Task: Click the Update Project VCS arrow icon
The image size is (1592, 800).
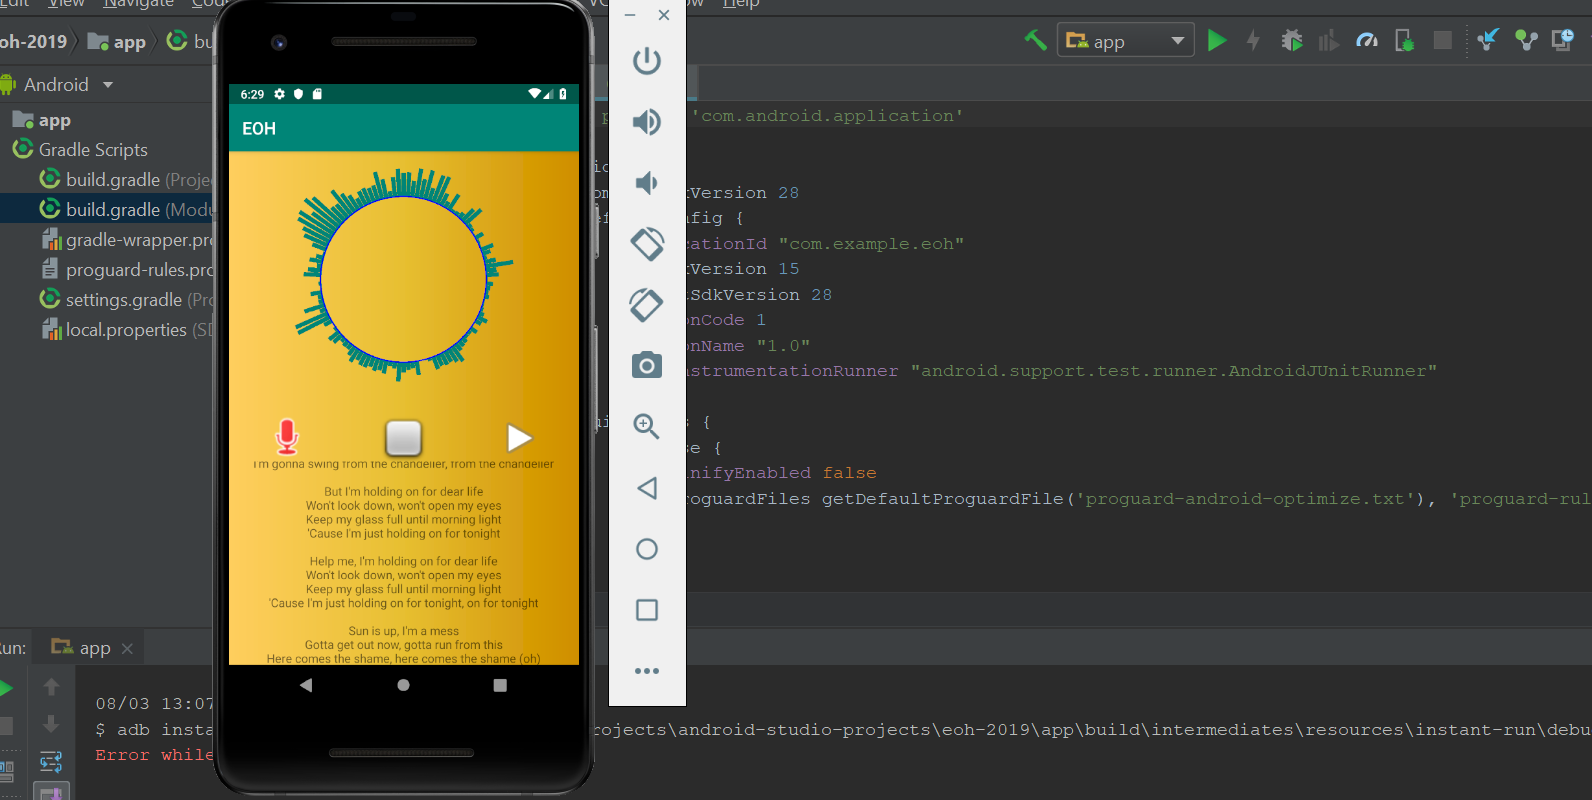Action: tap(1488, 41)
